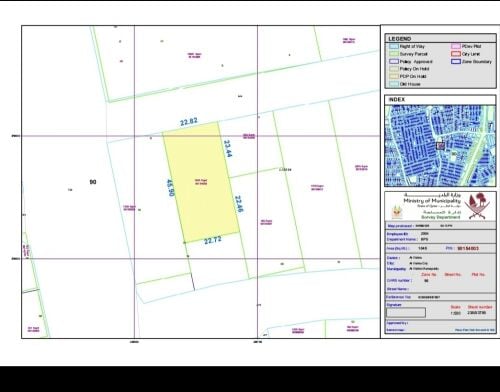Viewport: 500px width, 392px height.
Task: Click the Policy On Hold legend swatch
Action: pyautogui.click(x=394, y=69)
